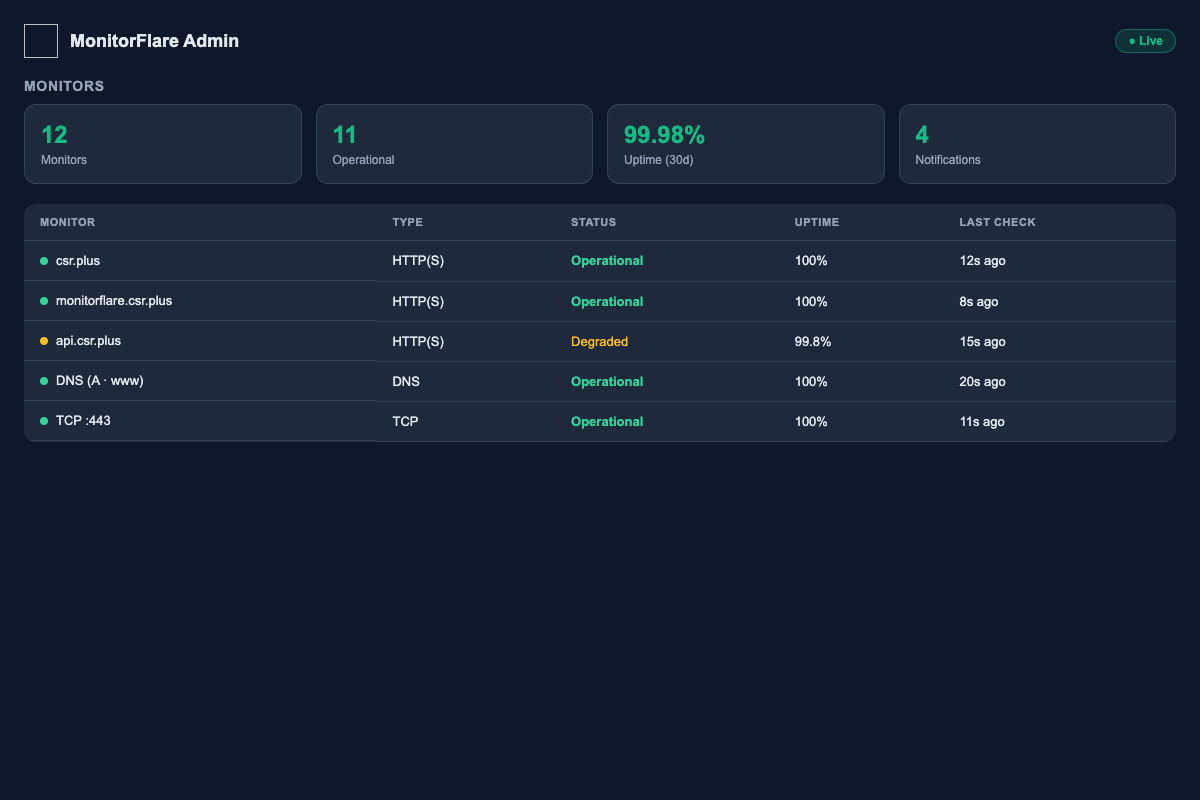Viewport: 1200px width, 800px height.
Task: Select the monitorflare.csr.plus monitor name
Action: 114,301
